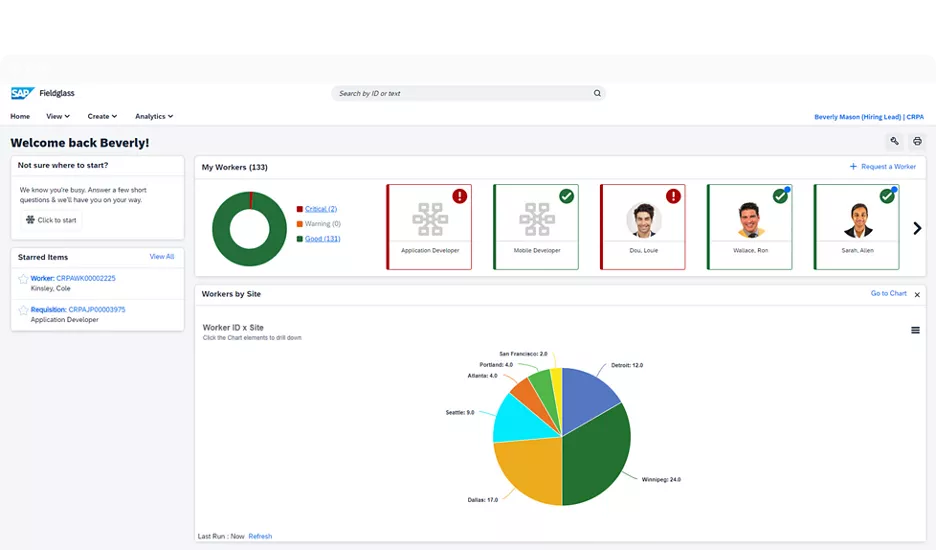The height and width of the screenshot is (550, 936).
Task: Click the SAP Fieldglass logo
Action: pos(42,93)
